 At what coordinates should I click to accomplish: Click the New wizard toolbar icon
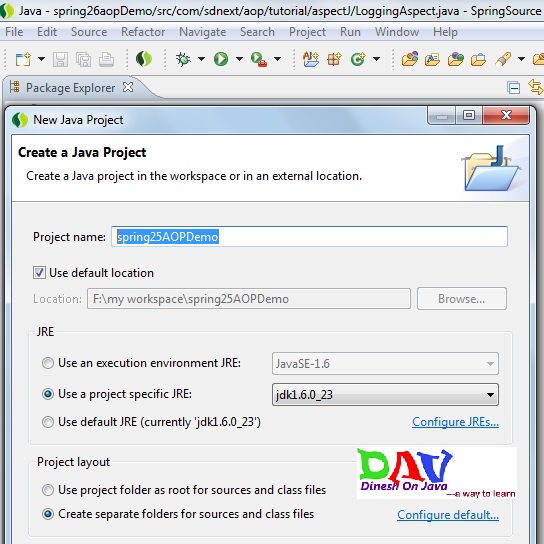point(23,59)
